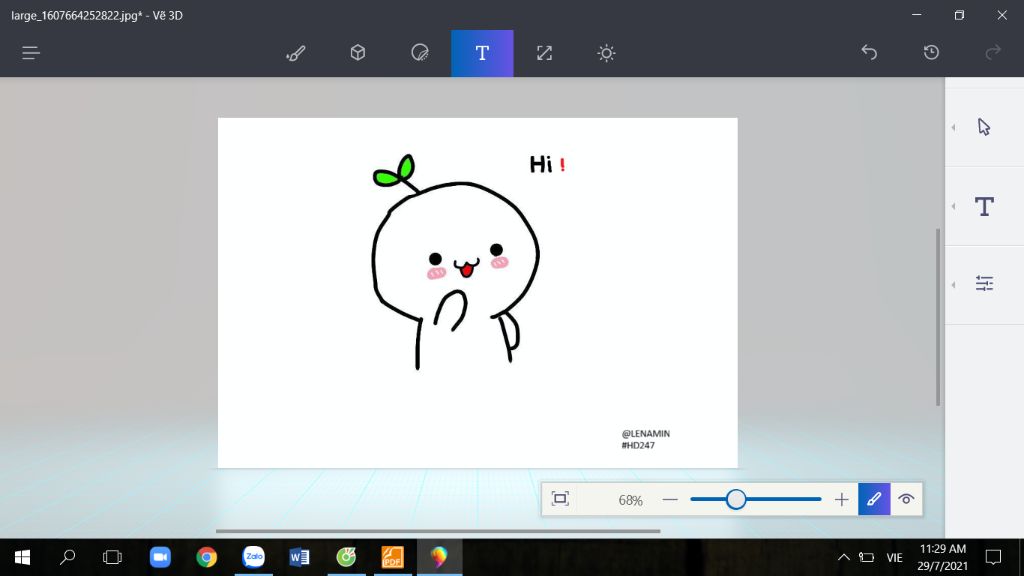Open the Windows Start menu
Image resolution: width=1024 pixels, height=576 pixels.
(x=22, y=557)
